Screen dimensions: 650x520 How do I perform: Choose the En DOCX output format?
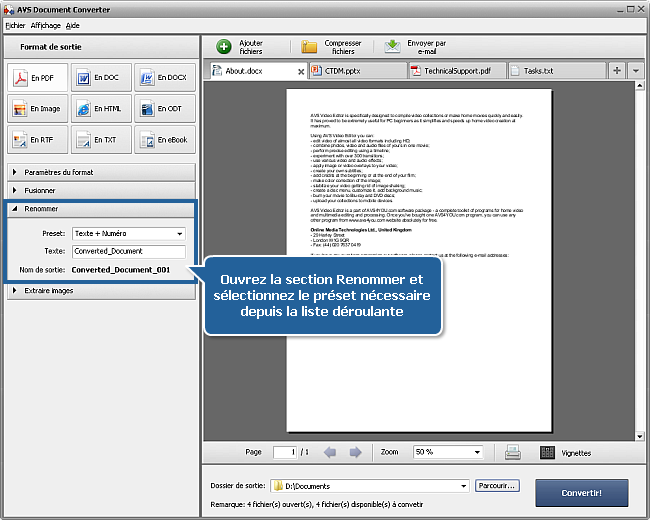(165, 78)
